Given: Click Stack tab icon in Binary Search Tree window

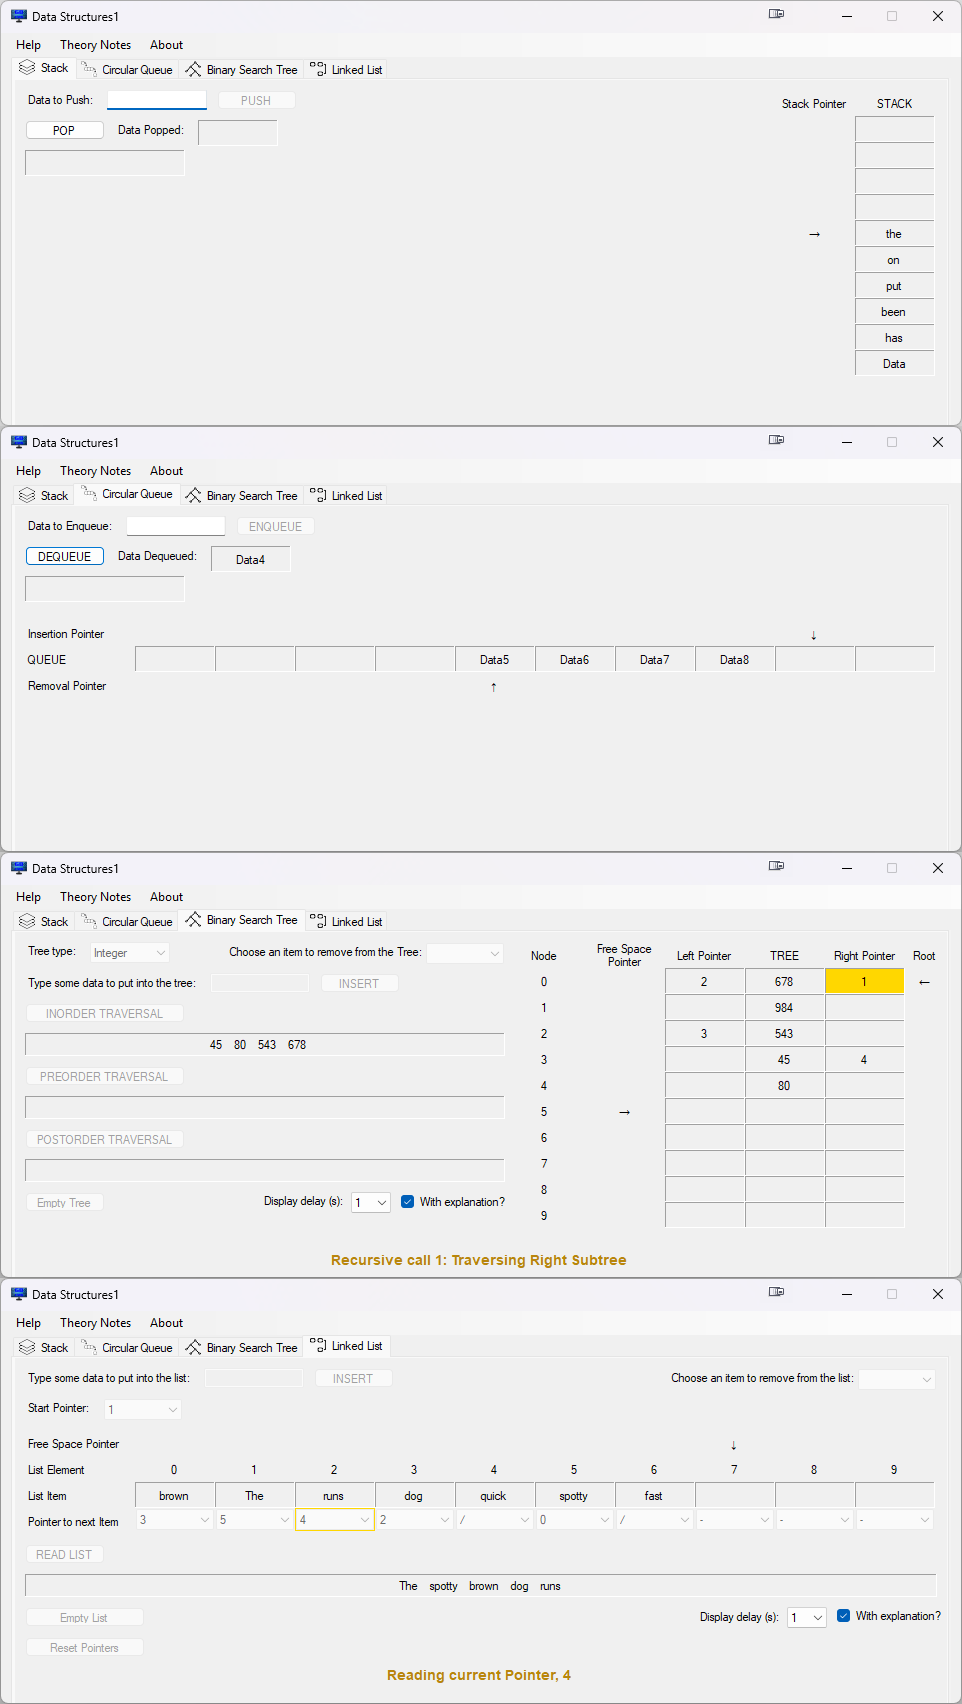Looking at the screenshot, I should [27, 922].
